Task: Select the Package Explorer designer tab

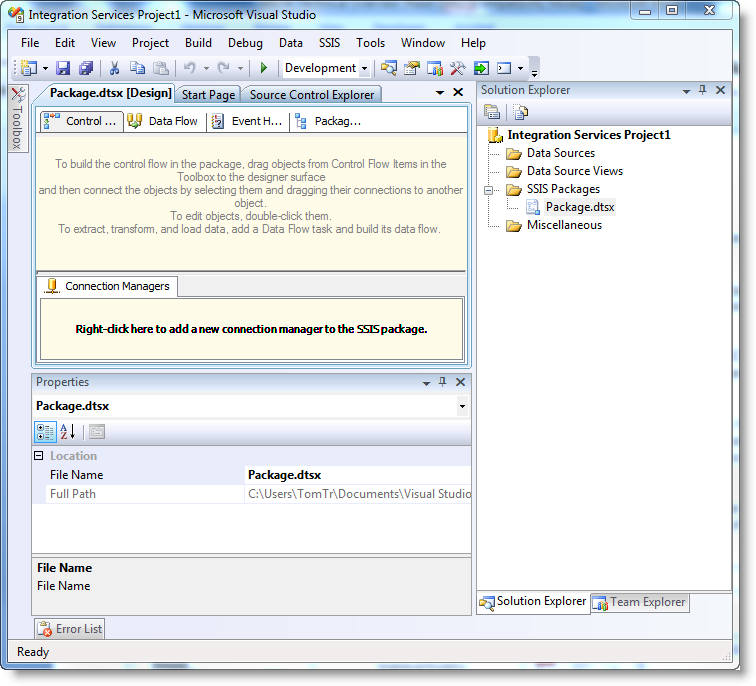Action: 331,121
